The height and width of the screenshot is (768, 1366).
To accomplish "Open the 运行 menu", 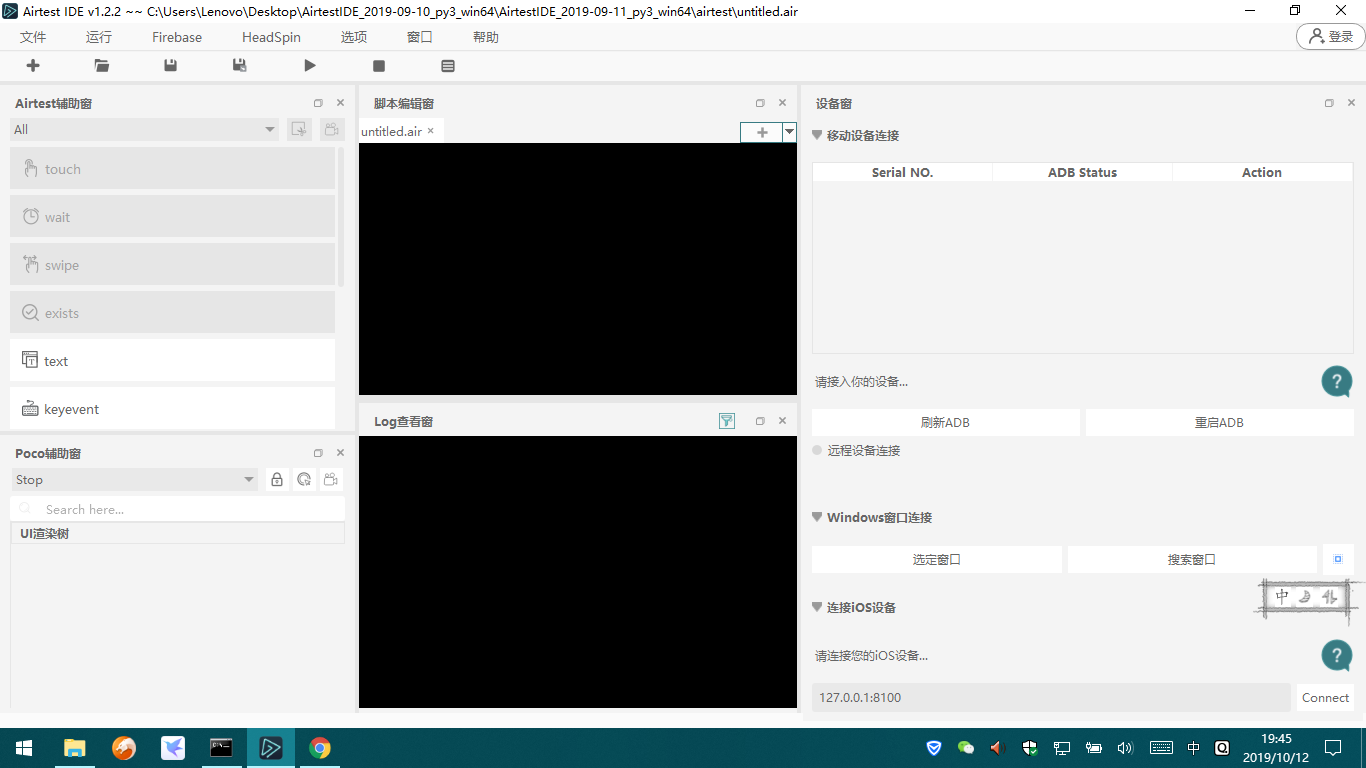I will 99,37.
